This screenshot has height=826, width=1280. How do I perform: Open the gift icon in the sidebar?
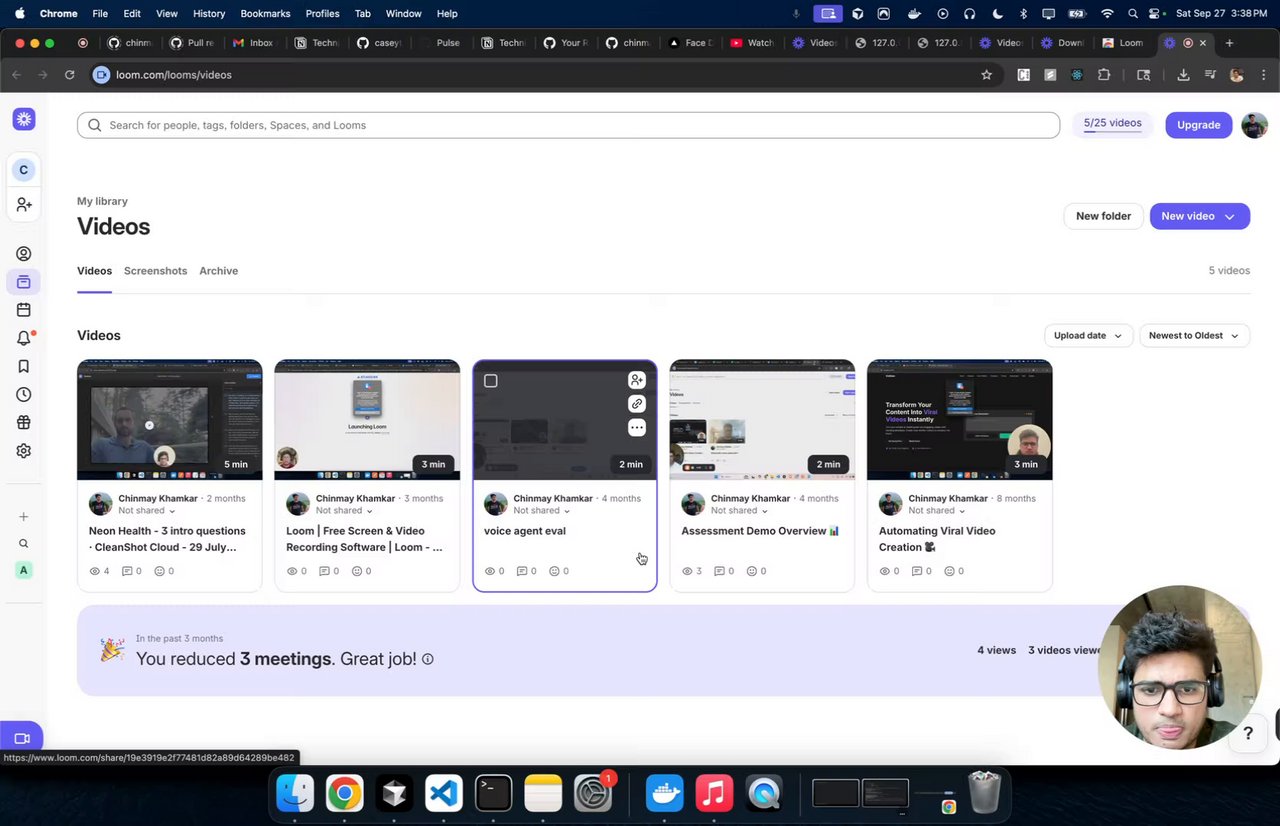[24, 423]
